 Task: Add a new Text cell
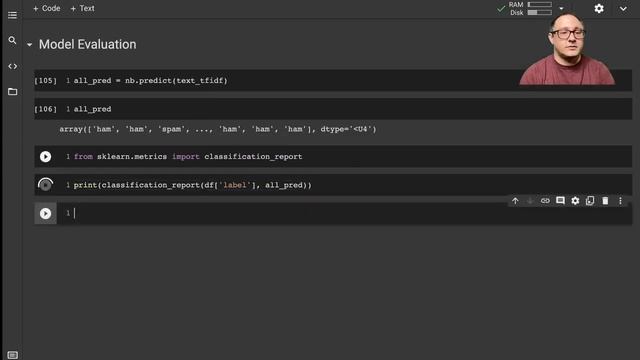click(x=82, y=8)
